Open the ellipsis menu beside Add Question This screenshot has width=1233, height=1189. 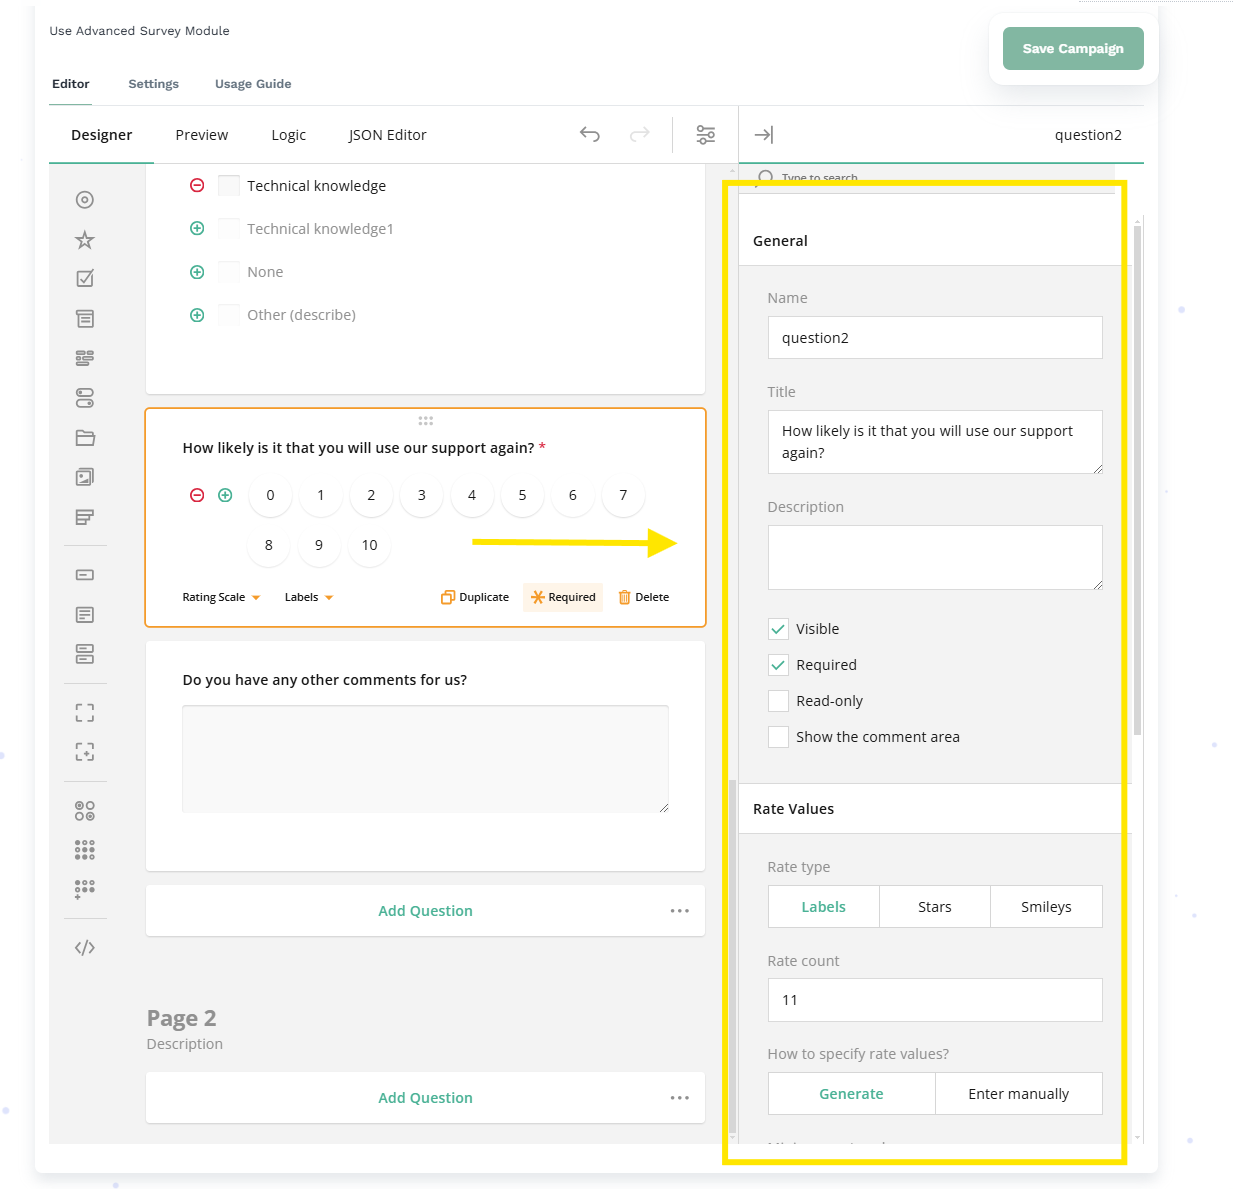click(680, 910)
